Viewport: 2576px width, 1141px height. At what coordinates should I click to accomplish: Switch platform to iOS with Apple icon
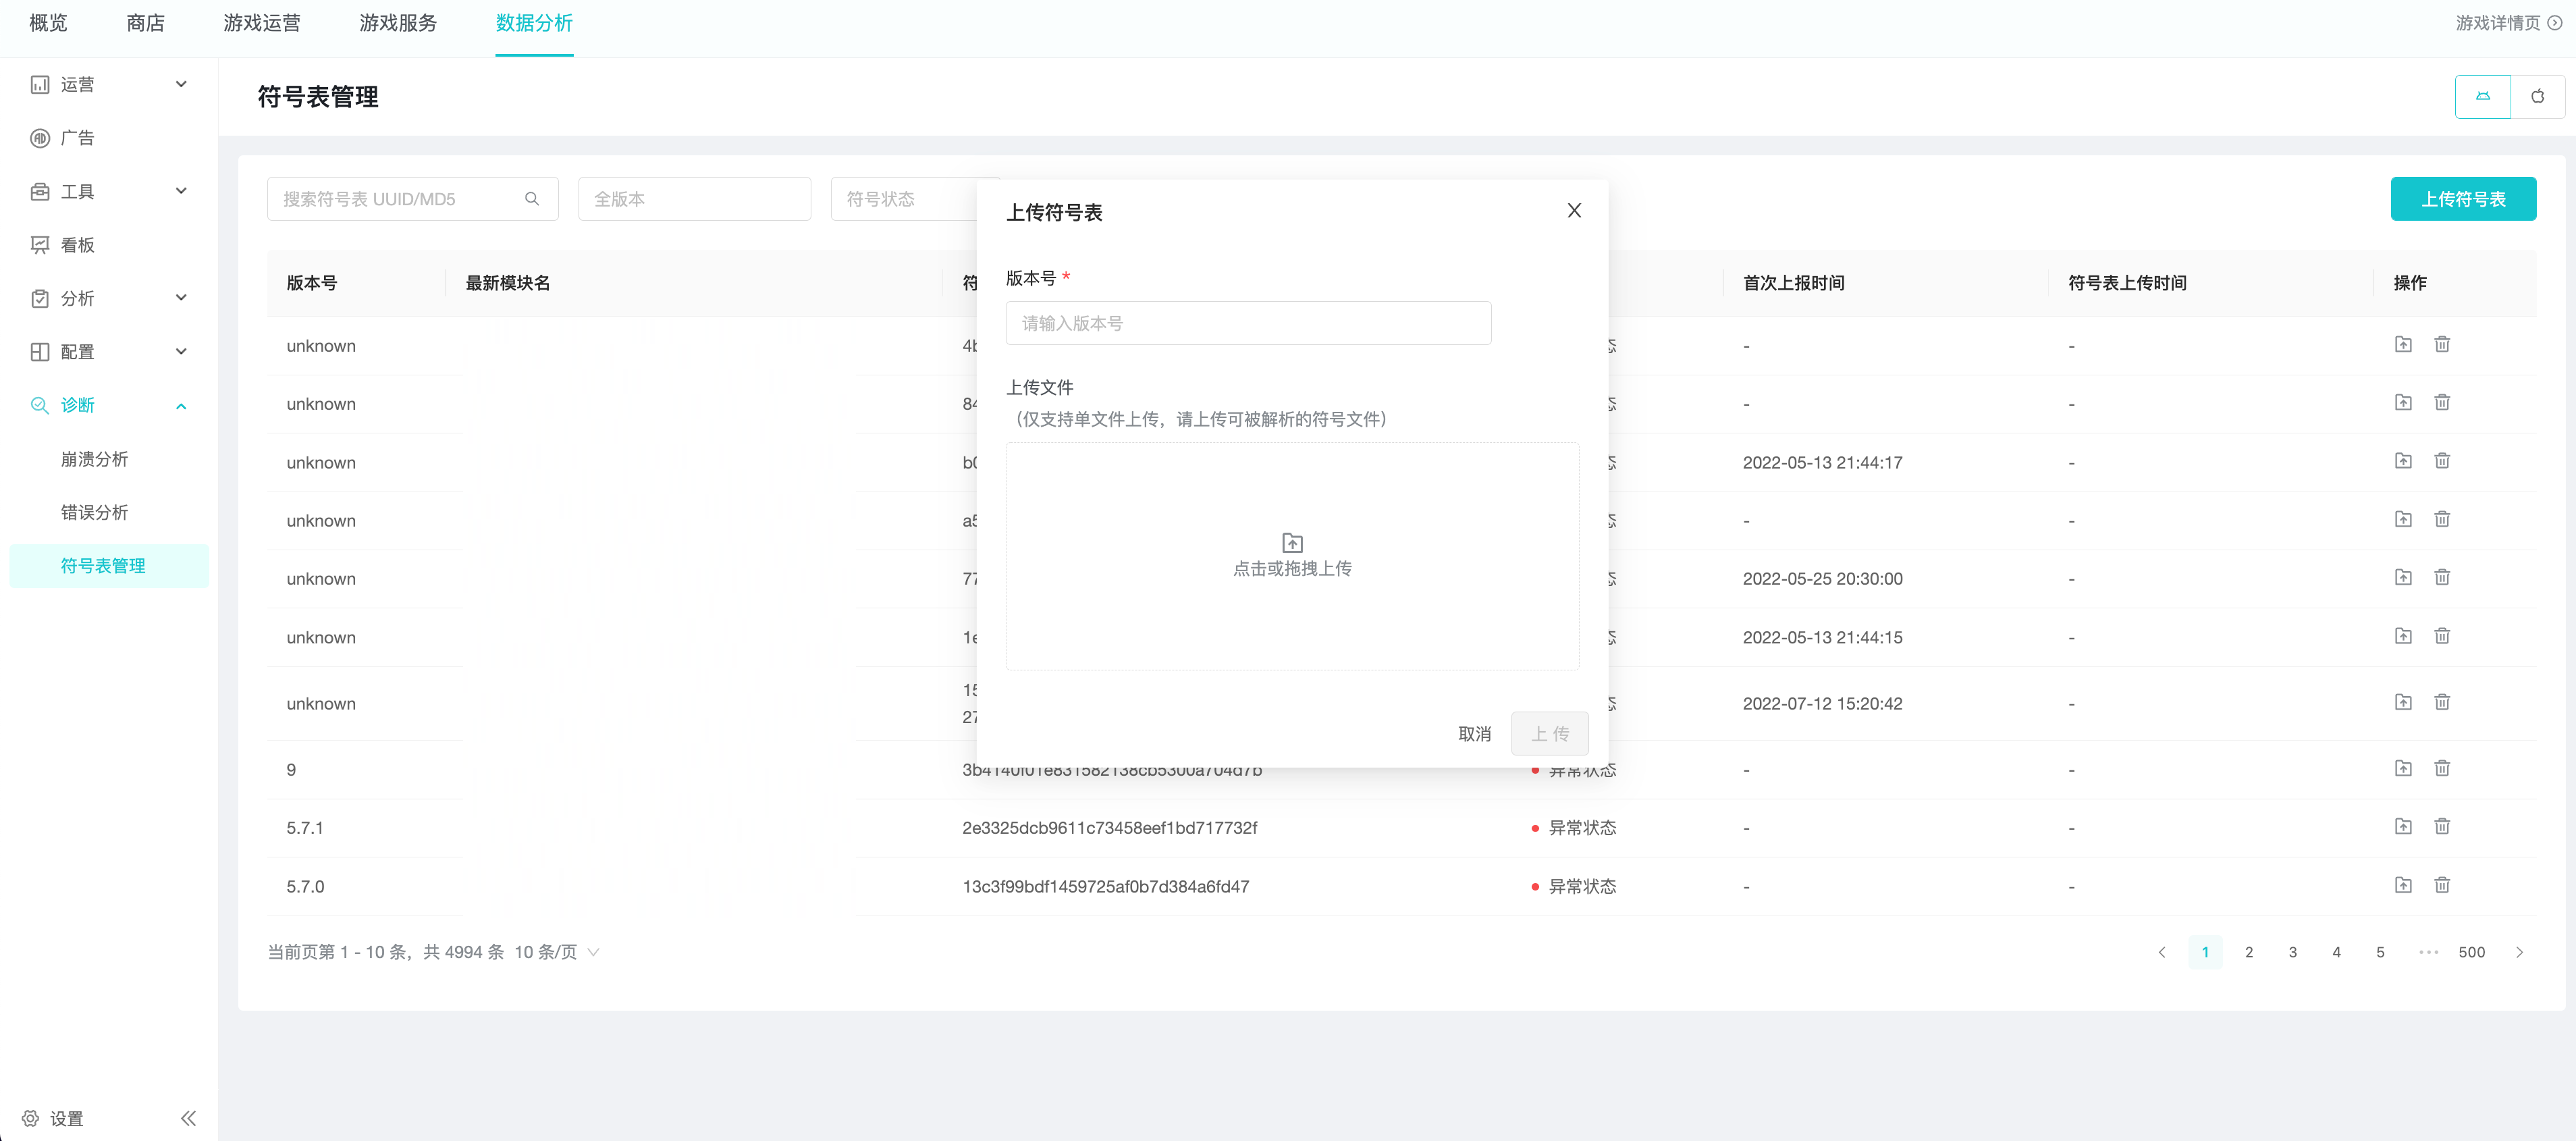pyautogui.click(x=2537, y=97)
